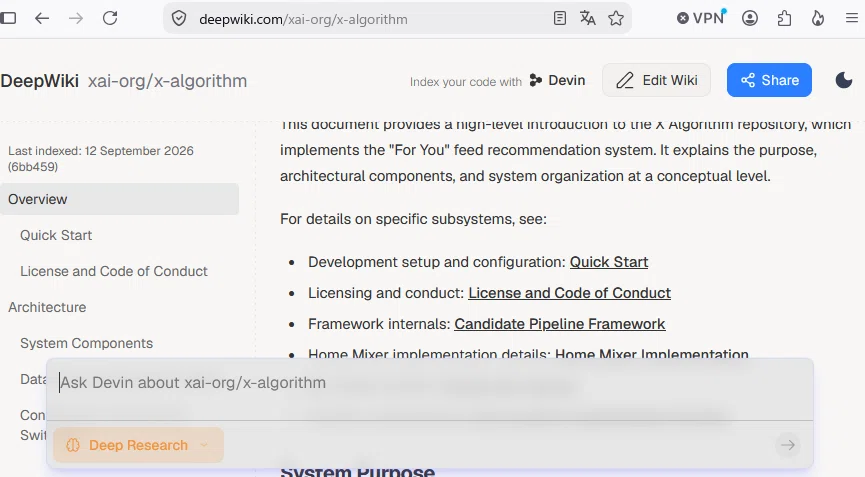Submit question with the arrow send button

pos(788,445)
